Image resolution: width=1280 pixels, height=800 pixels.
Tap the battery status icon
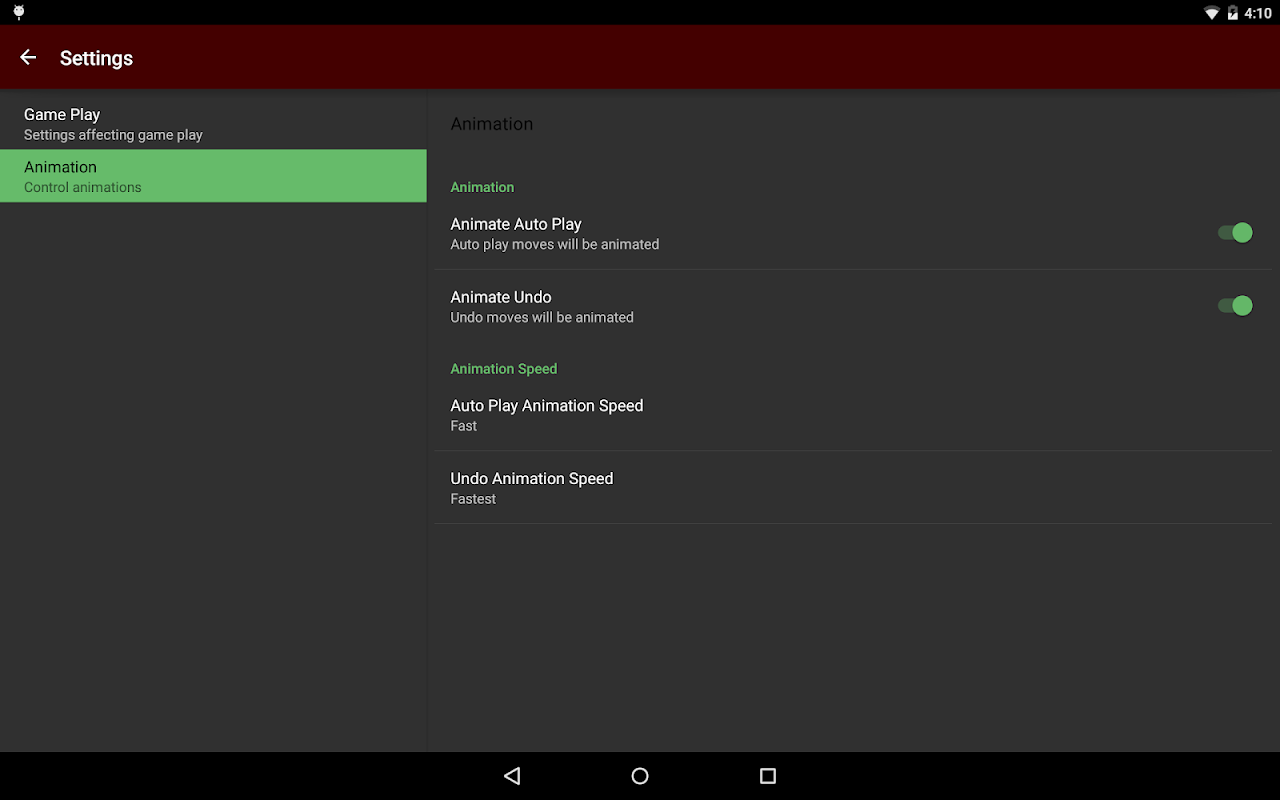[x=1232, y=13]
